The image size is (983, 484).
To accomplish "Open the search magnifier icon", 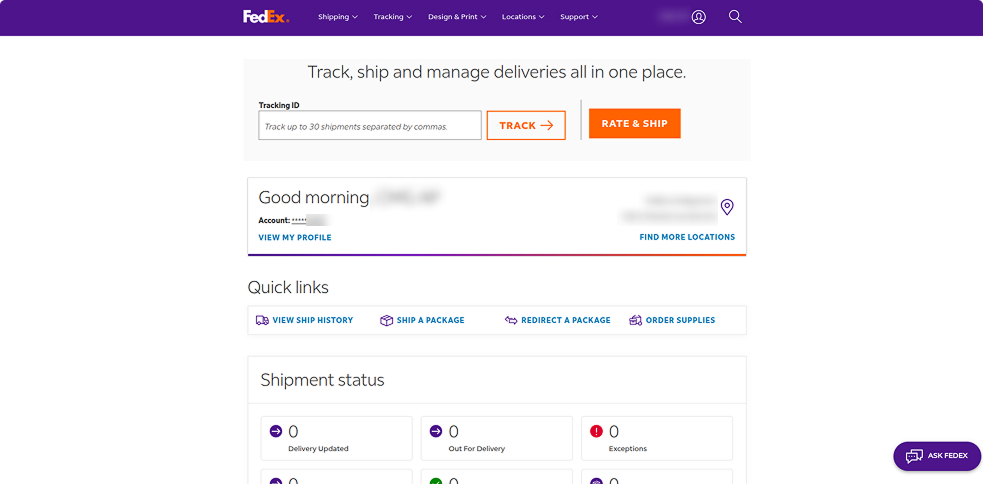I will click(x=735, y=17).
